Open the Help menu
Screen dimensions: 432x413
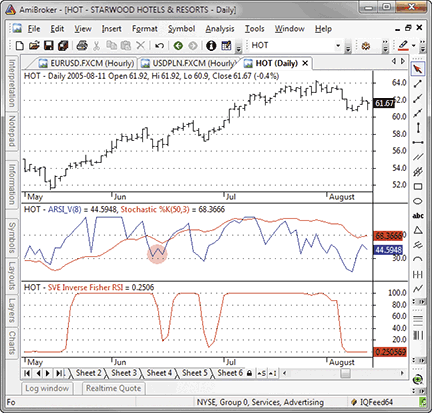tap(323, 29)
